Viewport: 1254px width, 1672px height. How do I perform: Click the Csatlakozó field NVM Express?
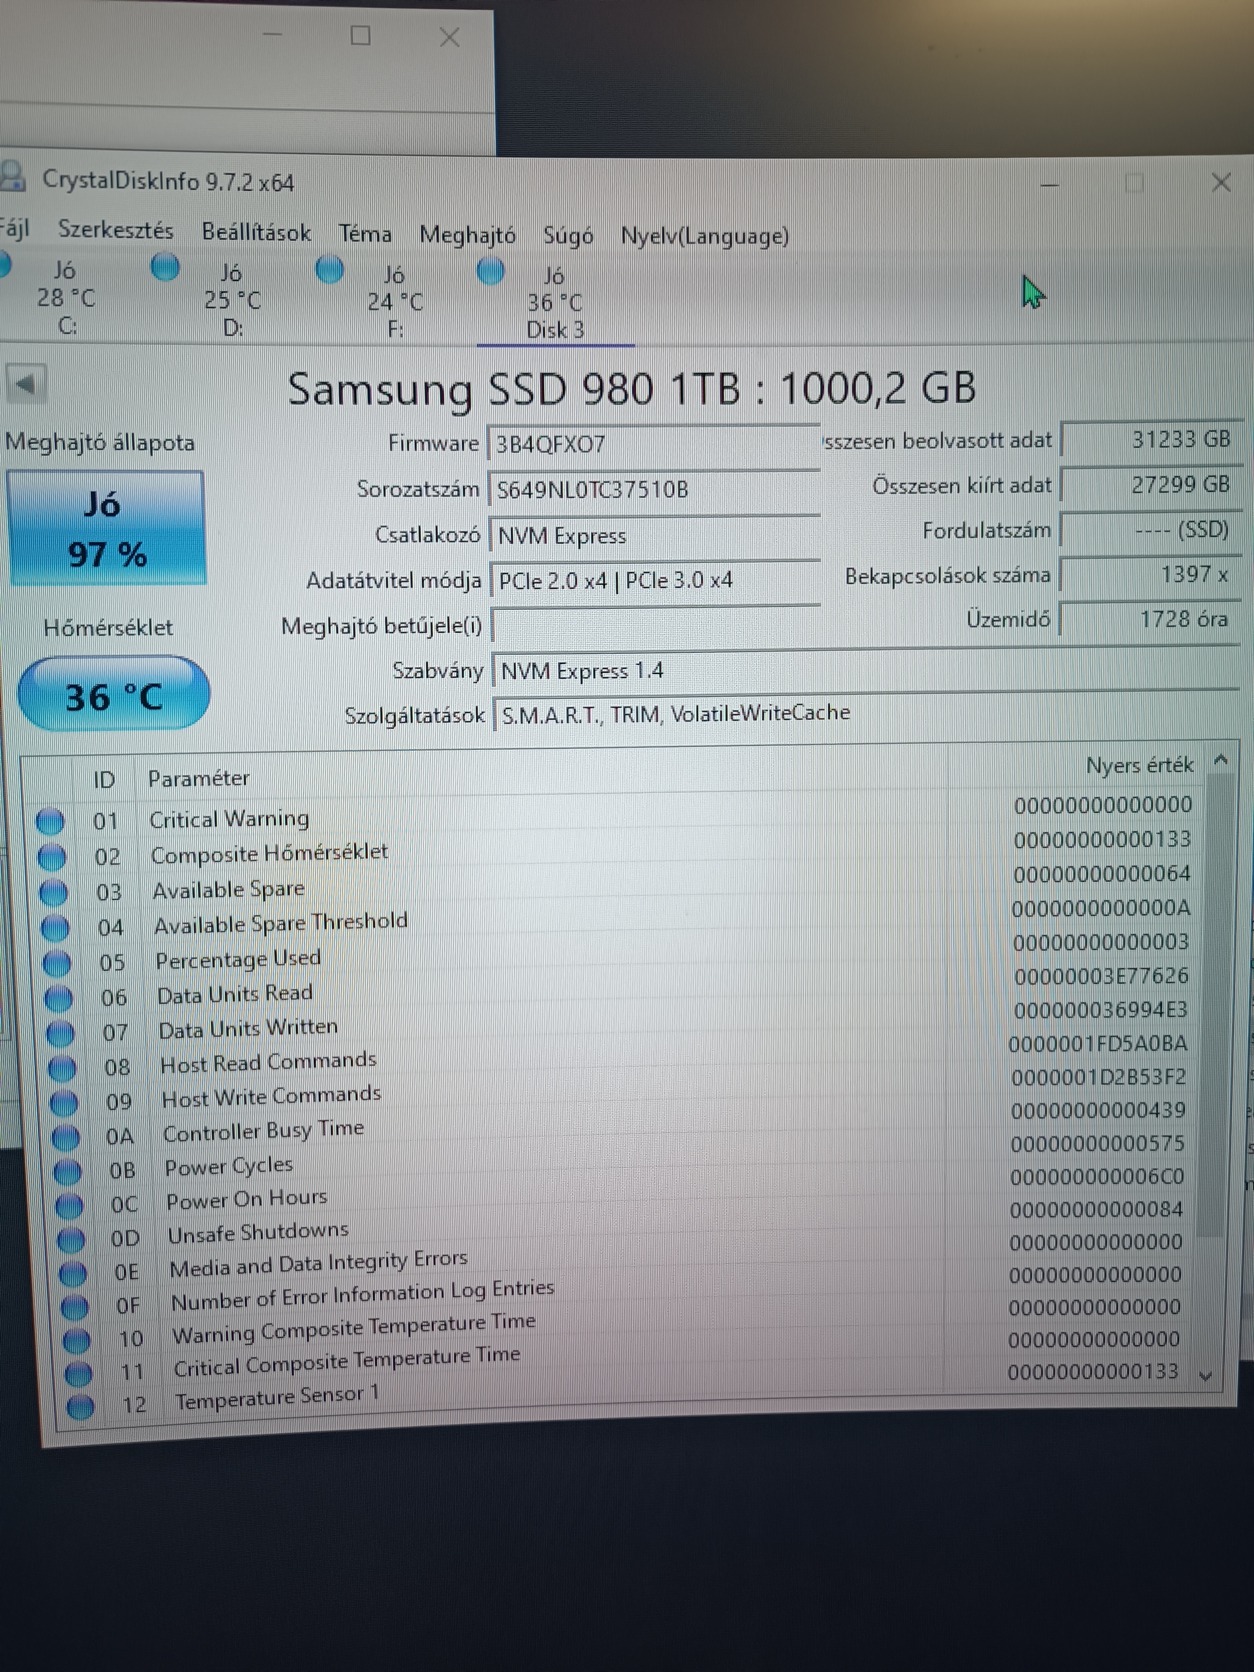(x=654, y=535)
